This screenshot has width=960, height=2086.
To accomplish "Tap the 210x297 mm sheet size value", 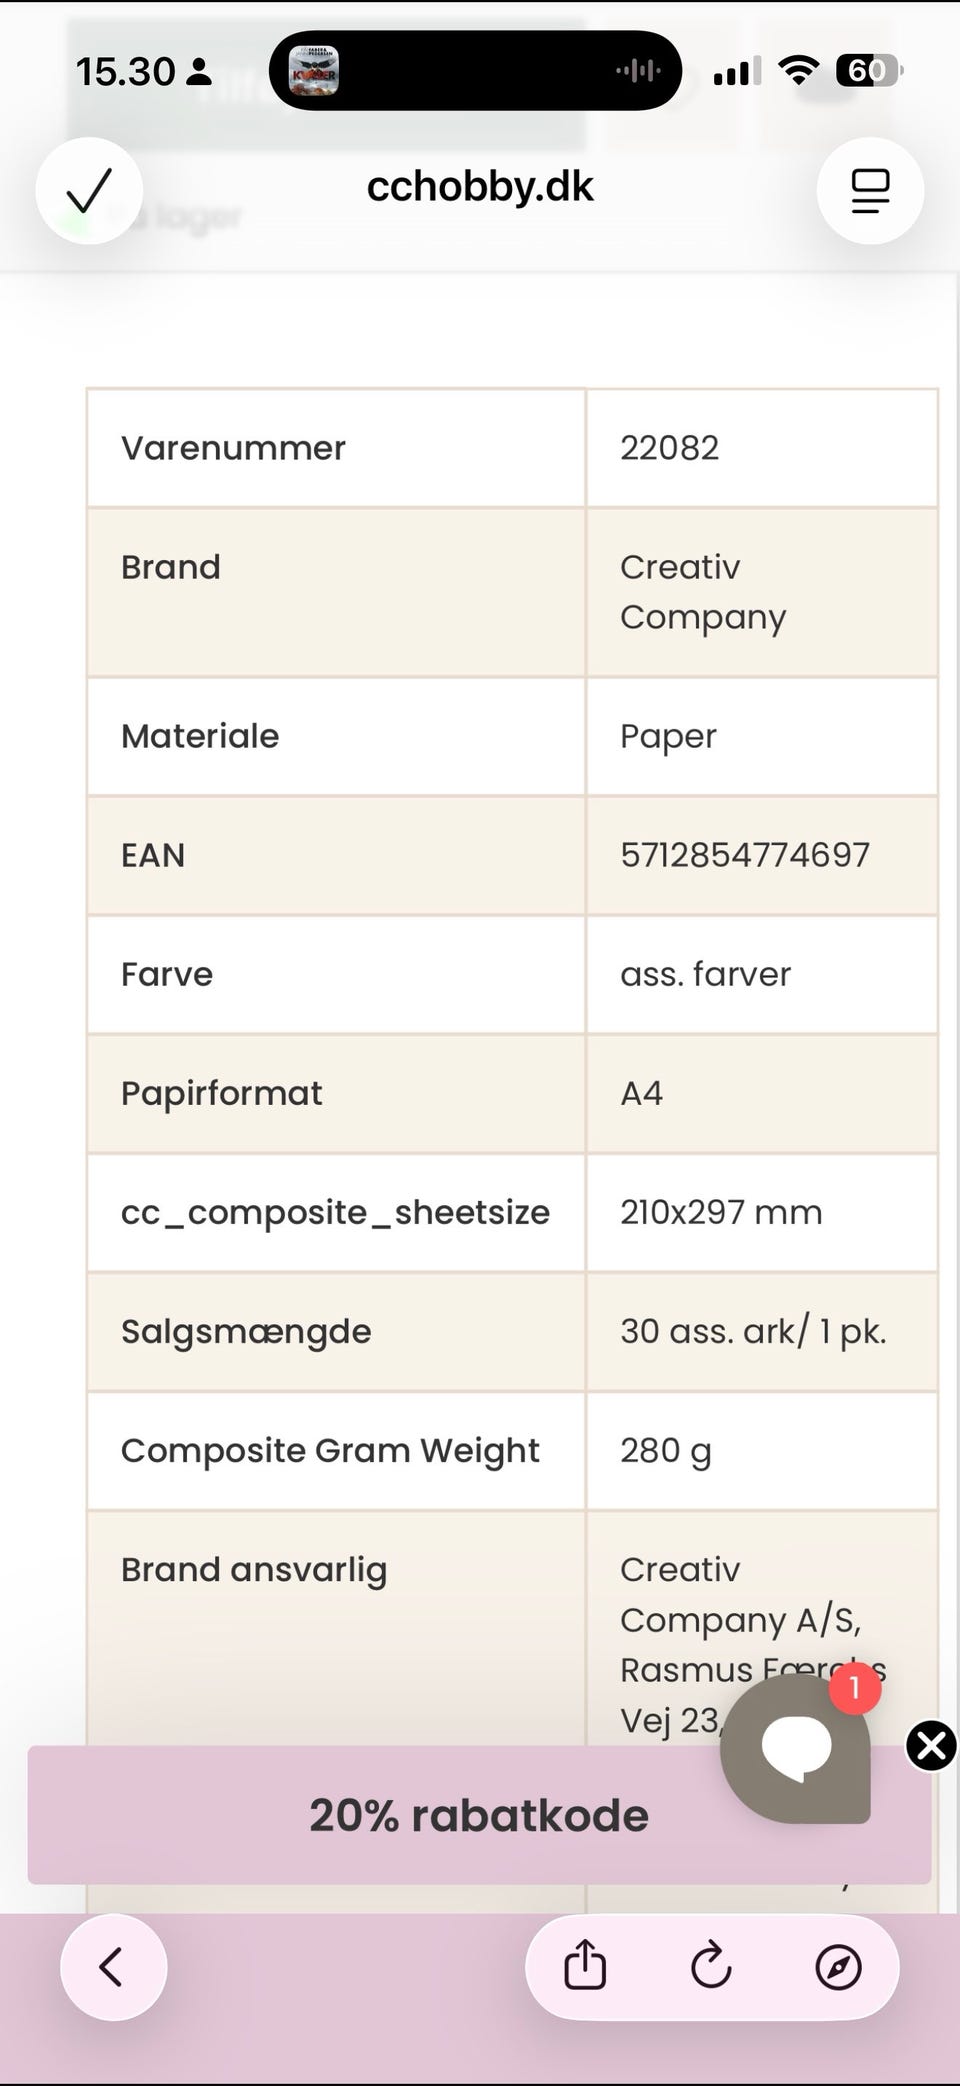I will [721, 1212].
